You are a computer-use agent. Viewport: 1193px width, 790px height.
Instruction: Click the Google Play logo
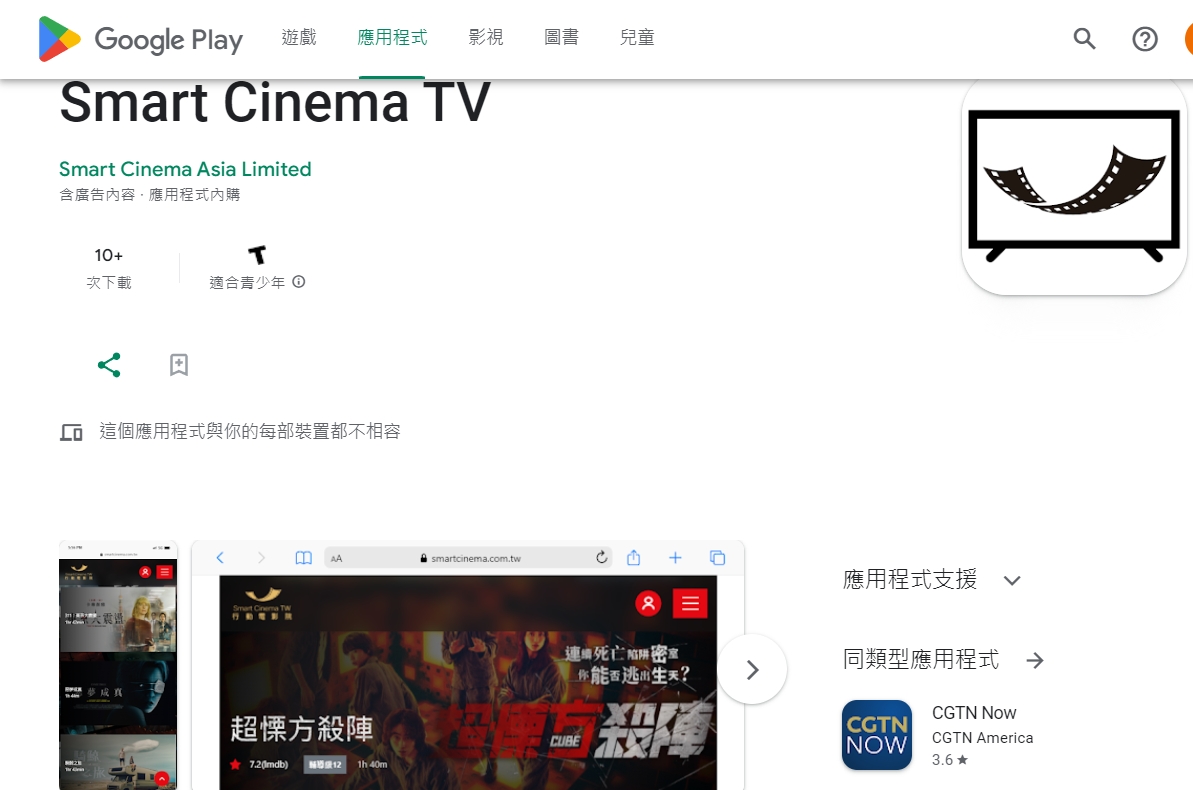click(141, 39)
